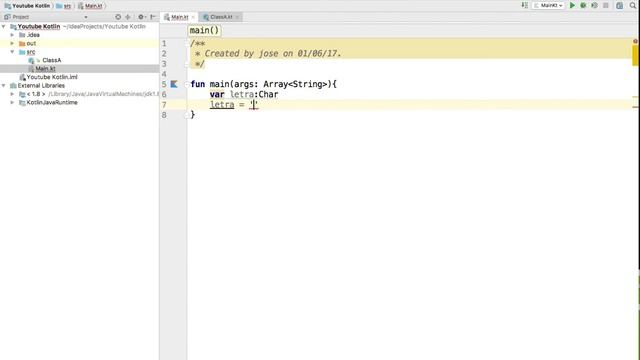Image resolution: width=640 pixels, height=360 pixels.
Task: Expand the out folder
Action: [12, 43]
